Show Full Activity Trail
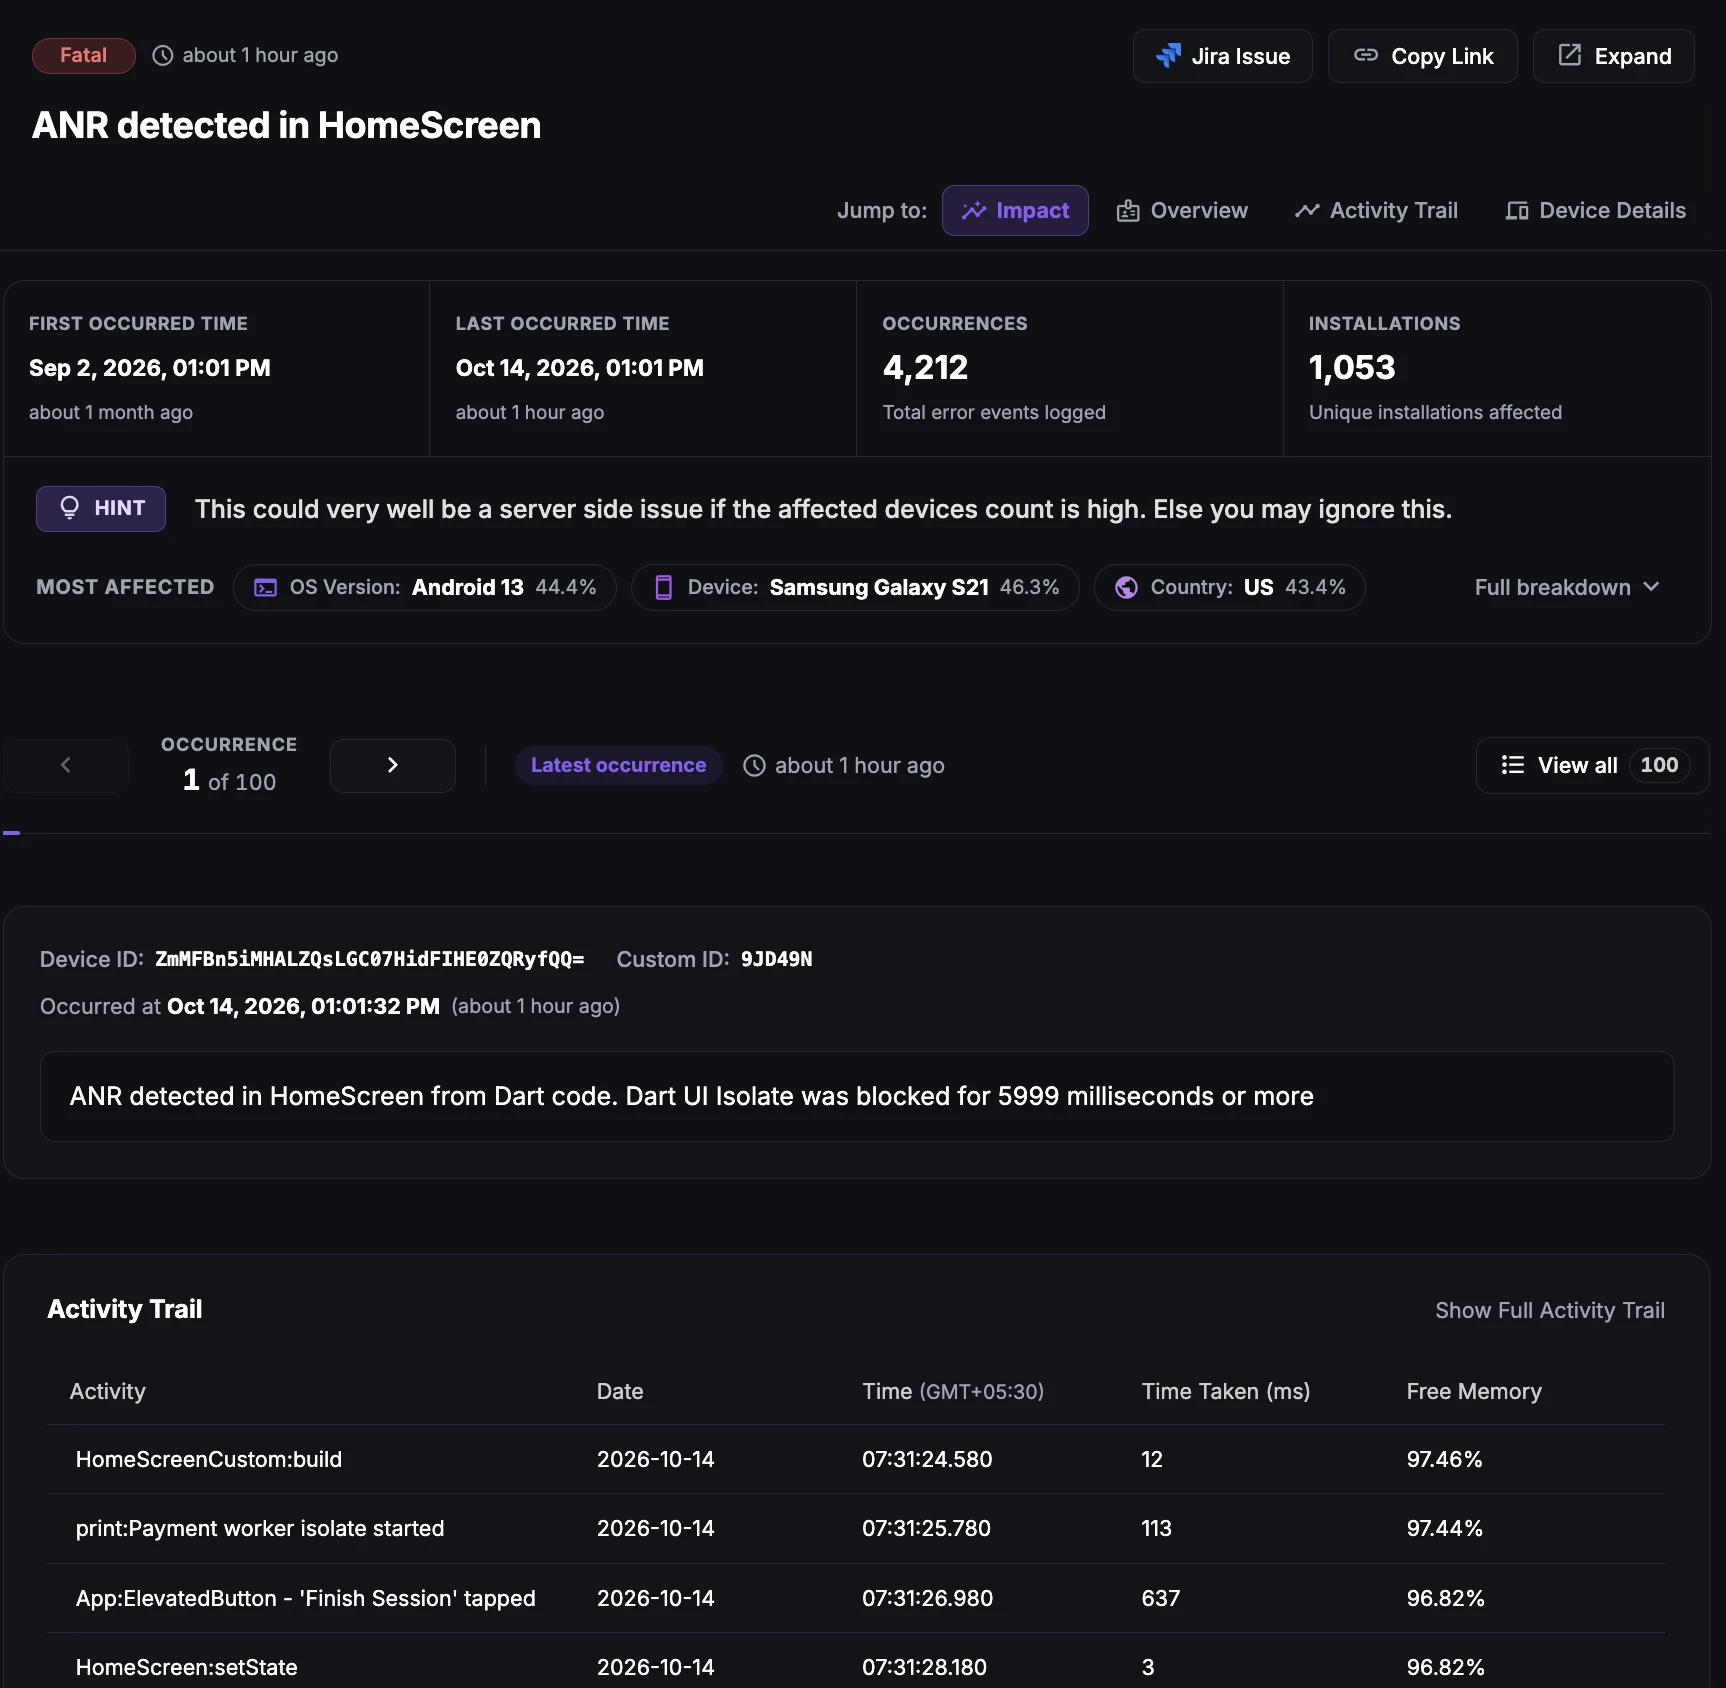The width and height of the screenshot is (1726, 1688). tap(1550, 1310)
